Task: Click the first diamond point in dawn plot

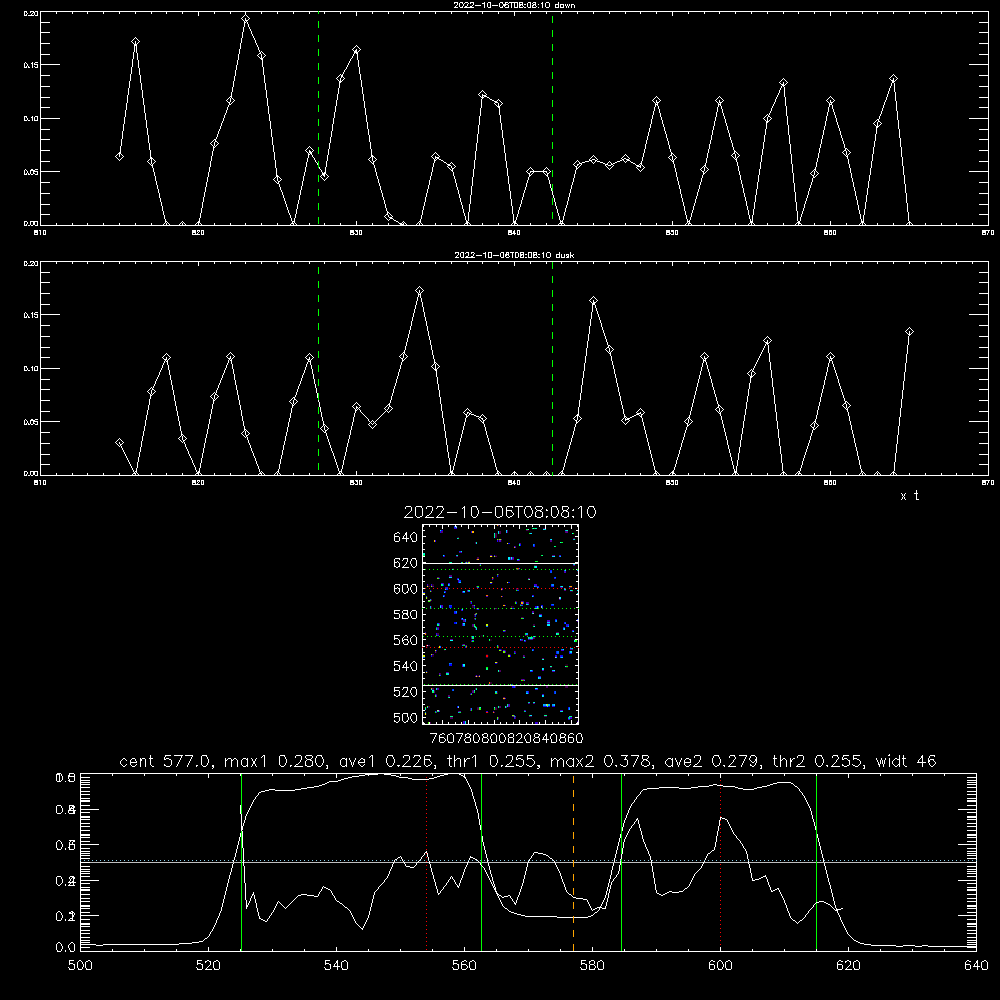Action: click(x=119, y=156)
